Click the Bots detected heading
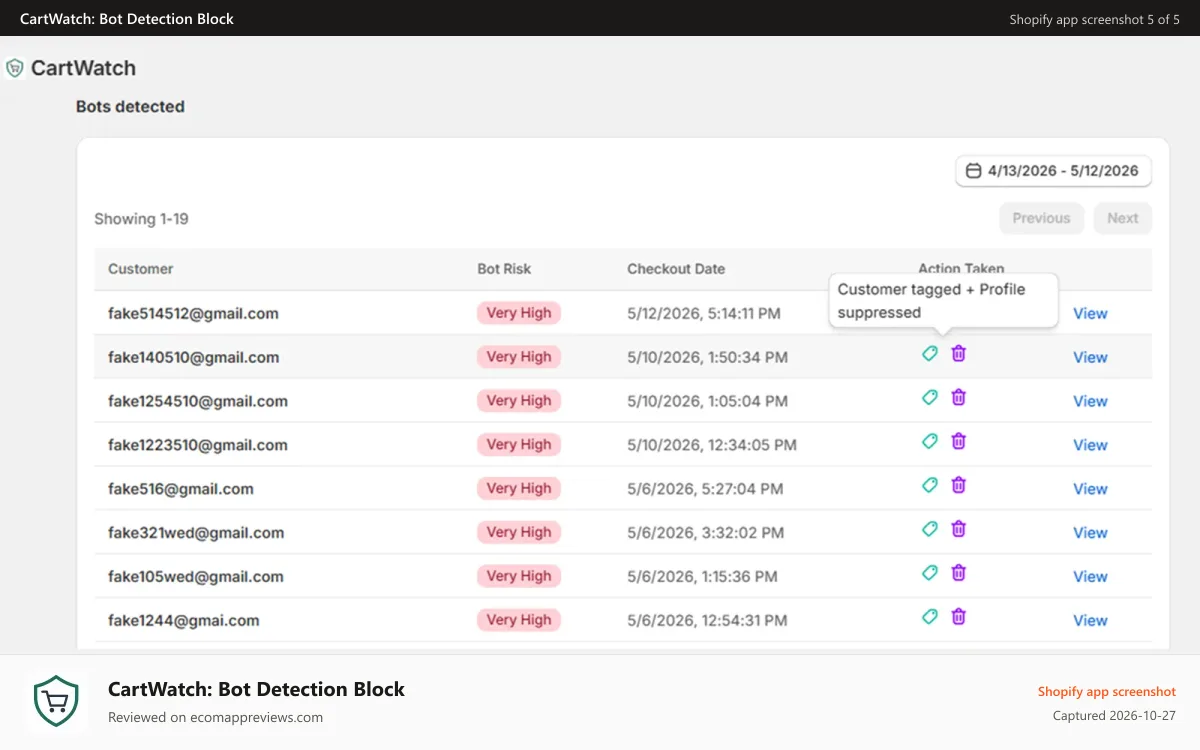 [130, 107]
